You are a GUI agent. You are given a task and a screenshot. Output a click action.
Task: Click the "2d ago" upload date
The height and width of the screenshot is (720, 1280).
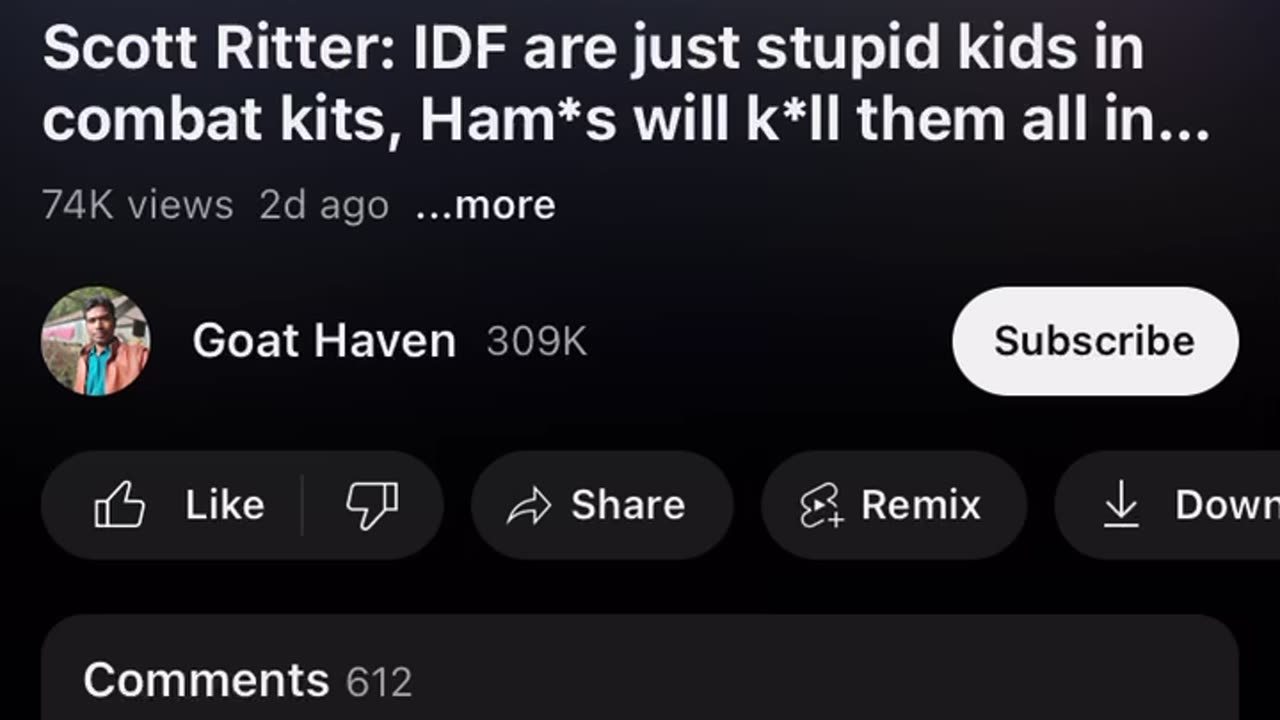[x=324, y=205]
